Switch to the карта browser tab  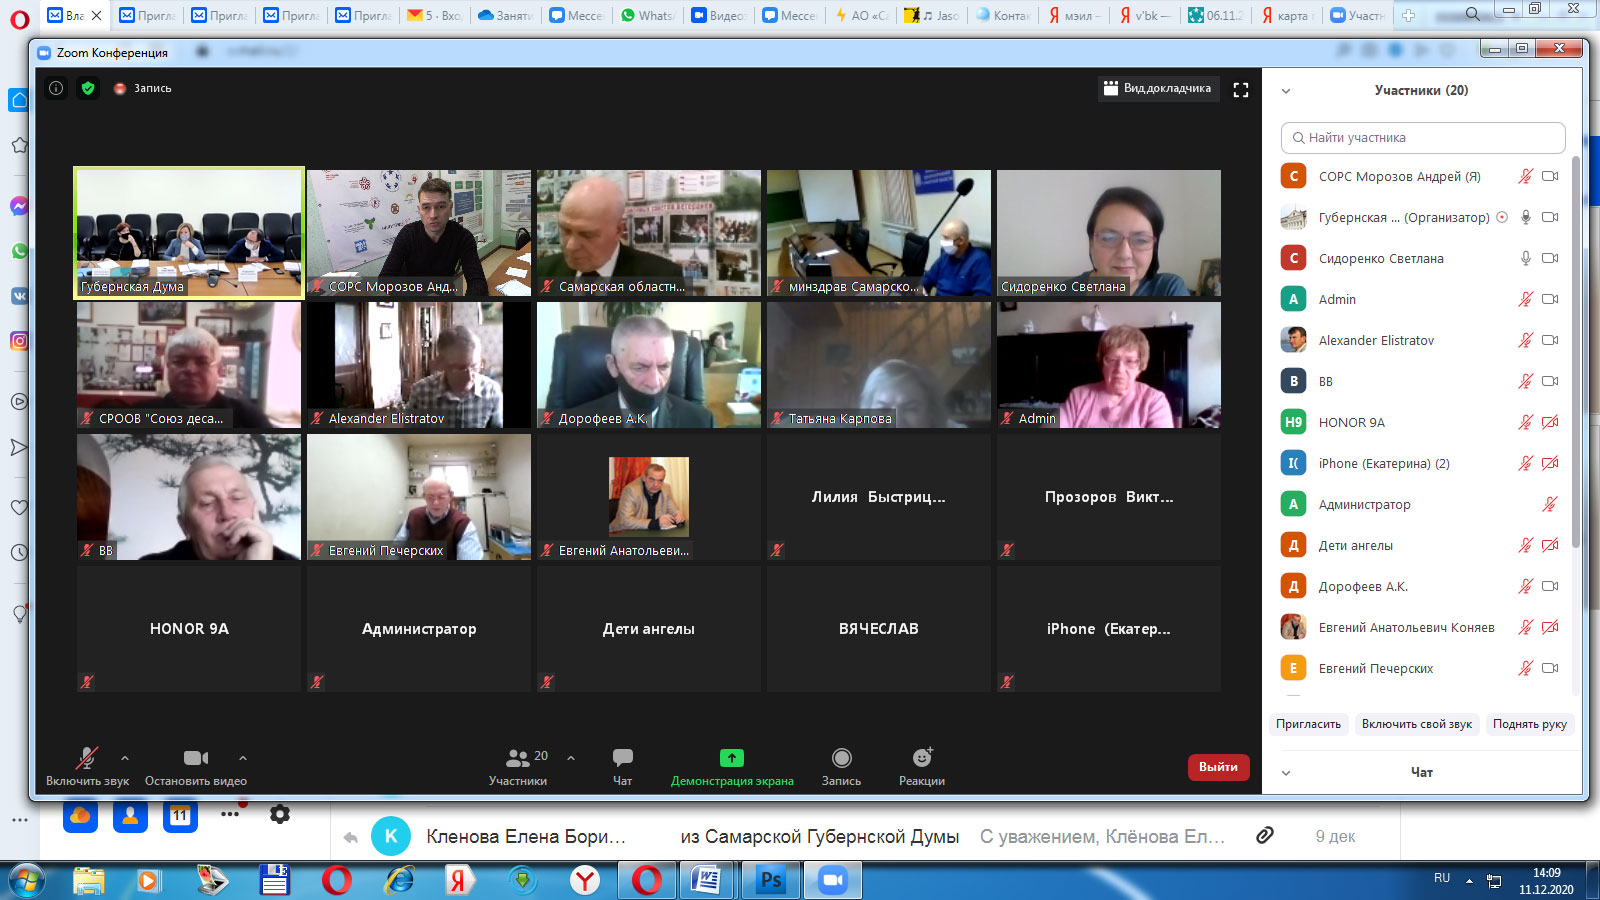(x=1290, y=15)
